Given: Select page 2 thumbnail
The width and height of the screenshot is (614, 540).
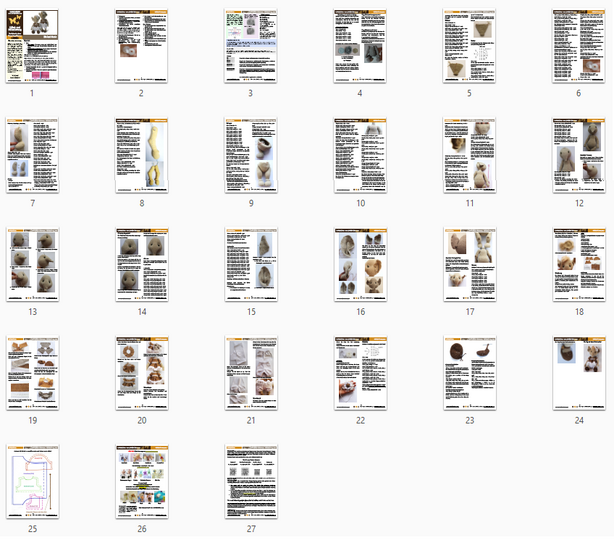Looking at the screenshot, I should click(x=141, y=45).
